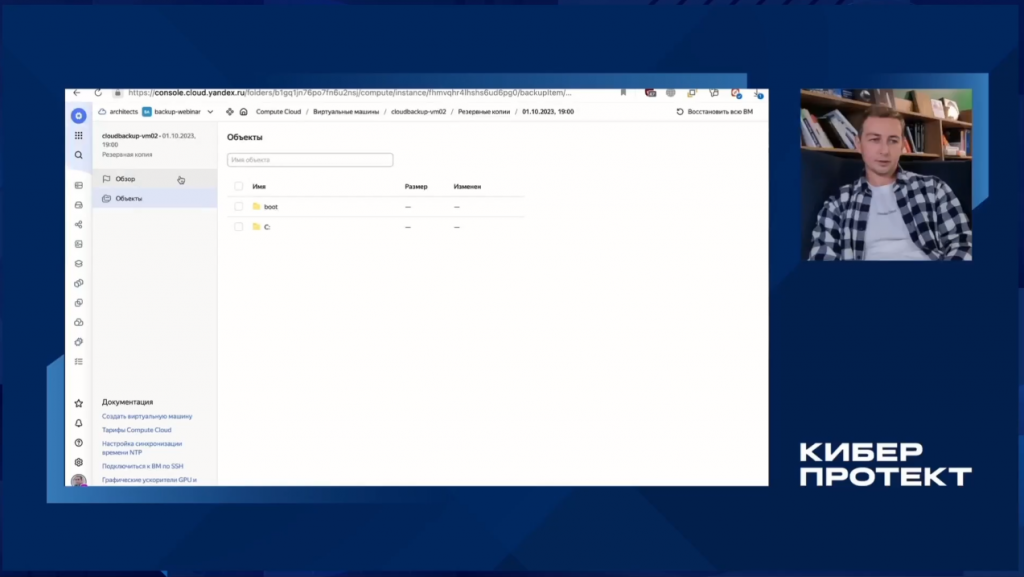Click the padlock icon in address bar
1024x577 pixels.
(118, 93)
